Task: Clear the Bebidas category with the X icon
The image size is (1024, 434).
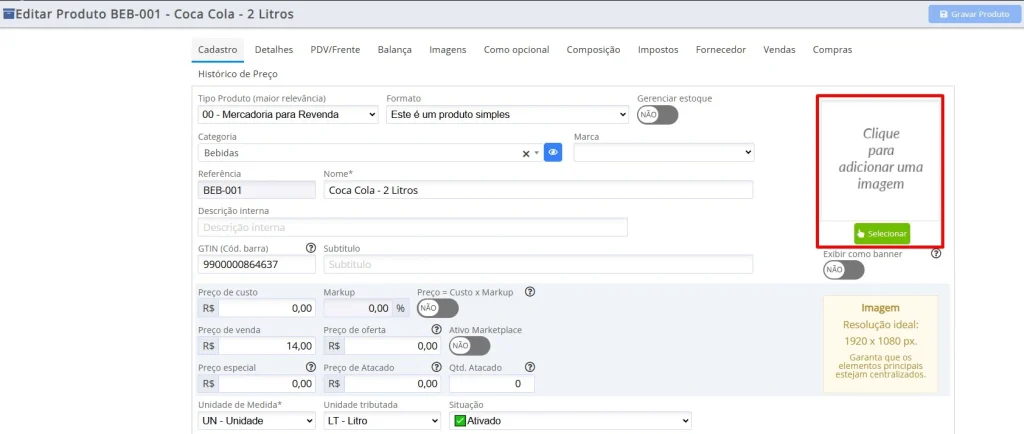Action: pyautogui.click(x=526, y=153)
